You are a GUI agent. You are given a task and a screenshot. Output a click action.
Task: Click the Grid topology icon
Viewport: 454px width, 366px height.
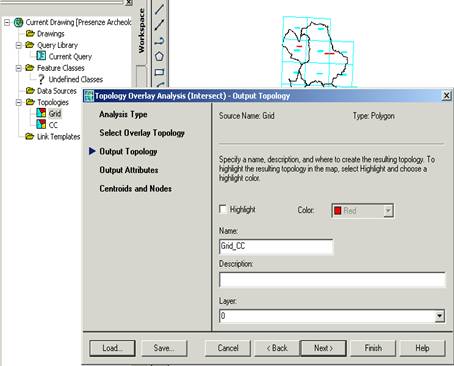pos(41,113)
